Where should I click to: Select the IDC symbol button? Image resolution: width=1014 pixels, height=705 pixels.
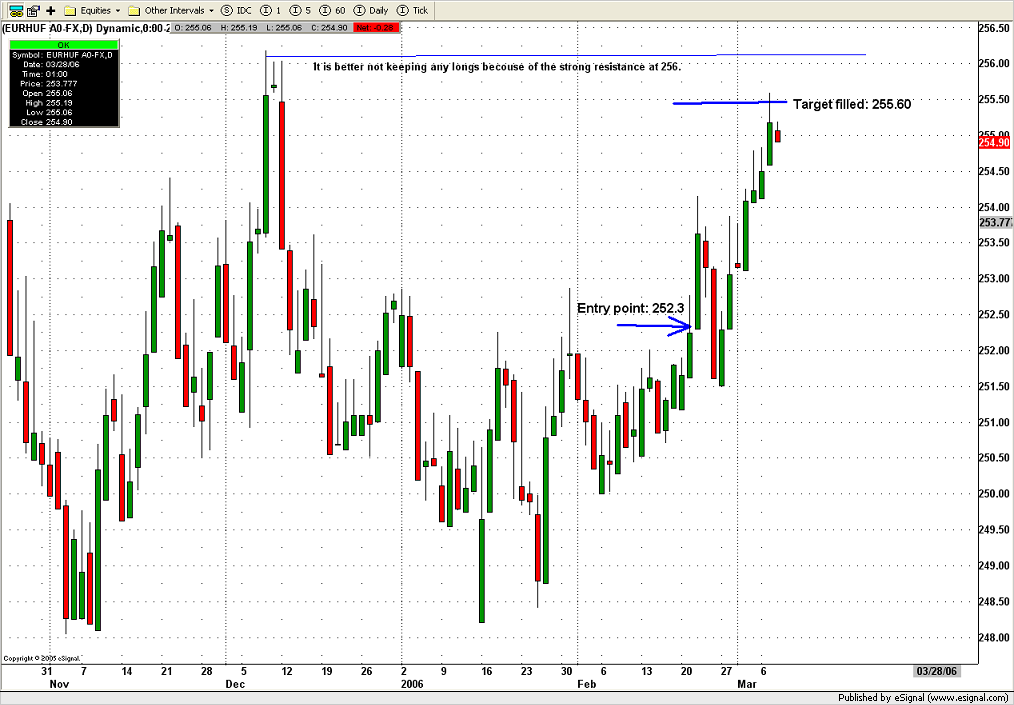pyautogui.click(x=236, y=10)
